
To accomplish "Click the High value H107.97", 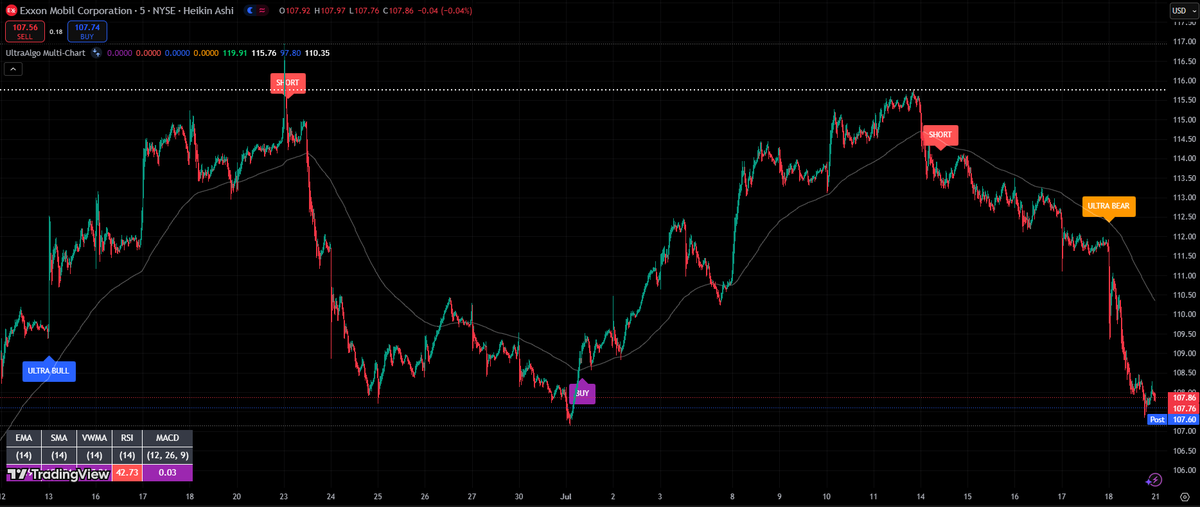I will [330, 10].
